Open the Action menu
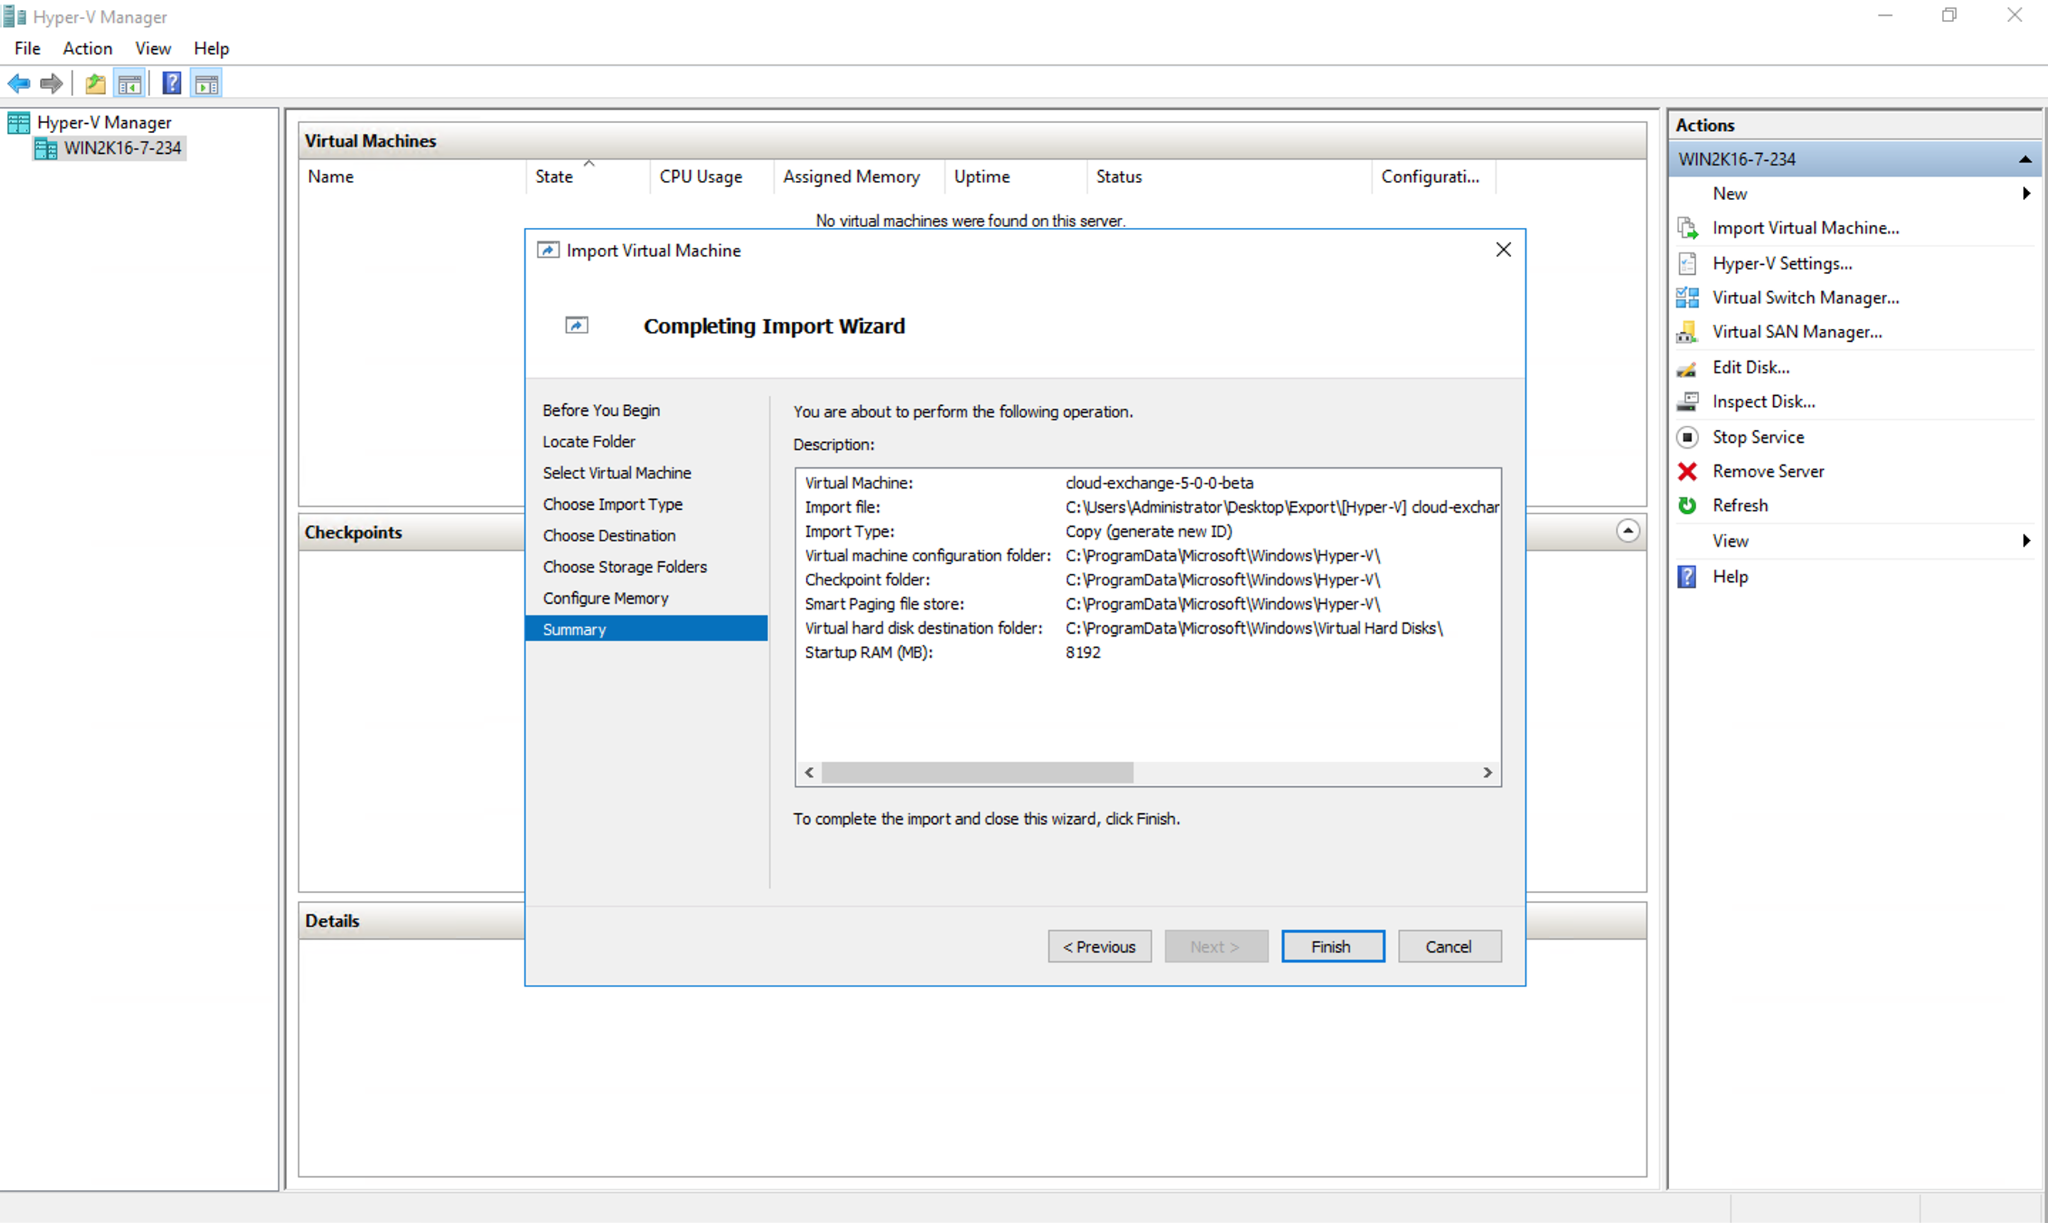Screen dimensions: 2048x1223 (88, 48)
